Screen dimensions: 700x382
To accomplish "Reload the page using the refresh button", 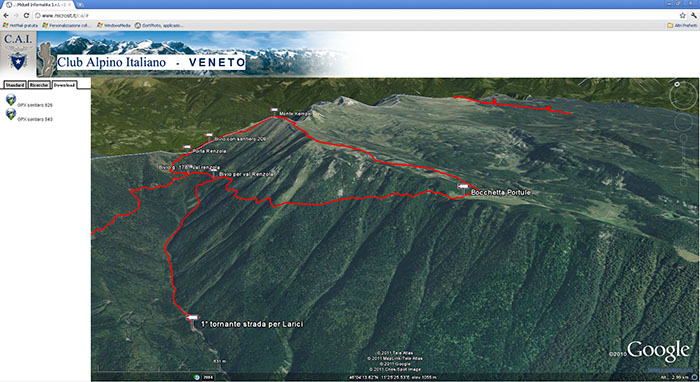I will tap(26, 15).
